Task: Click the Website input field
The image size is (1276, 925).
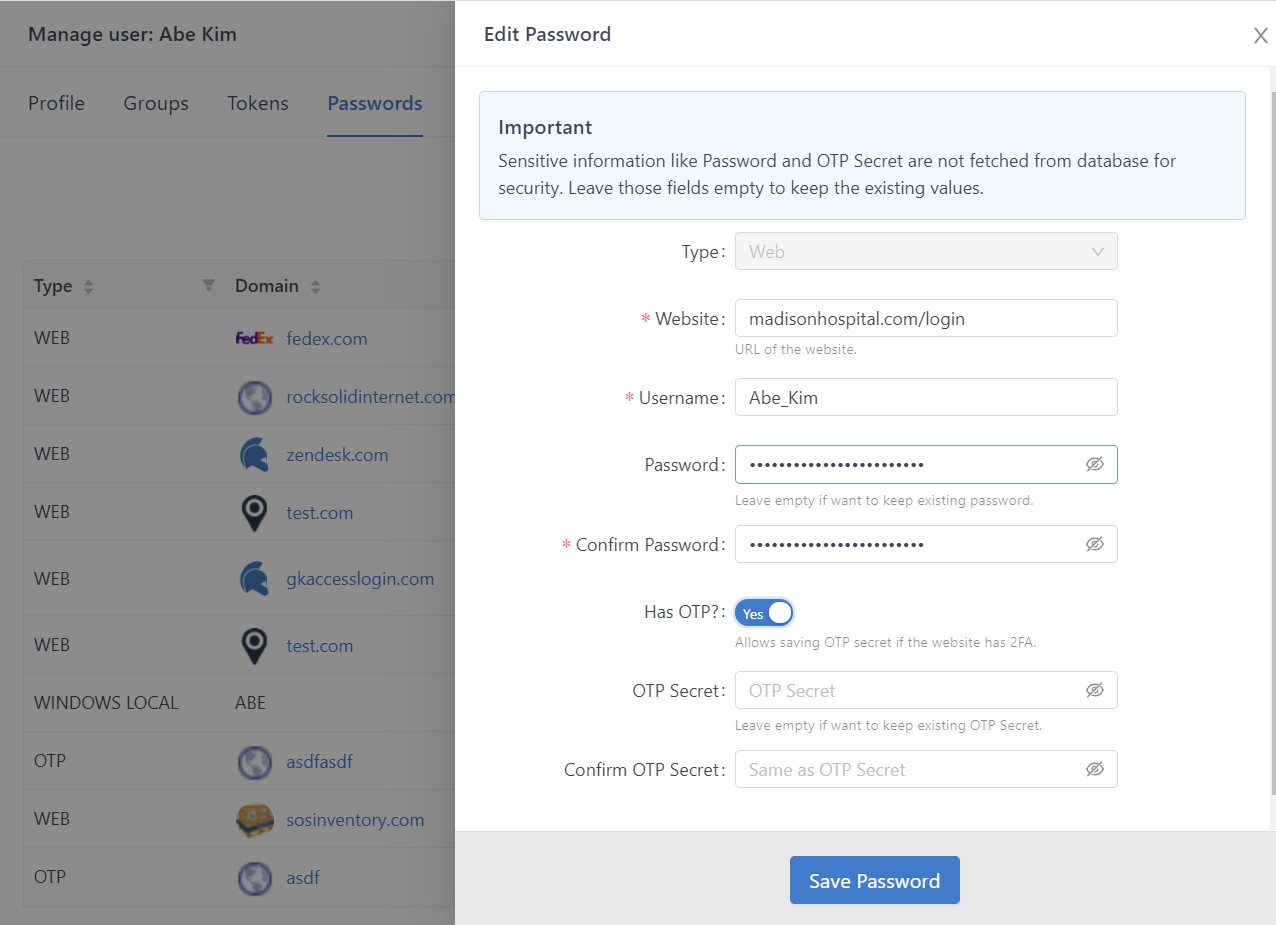Action: 925,319
